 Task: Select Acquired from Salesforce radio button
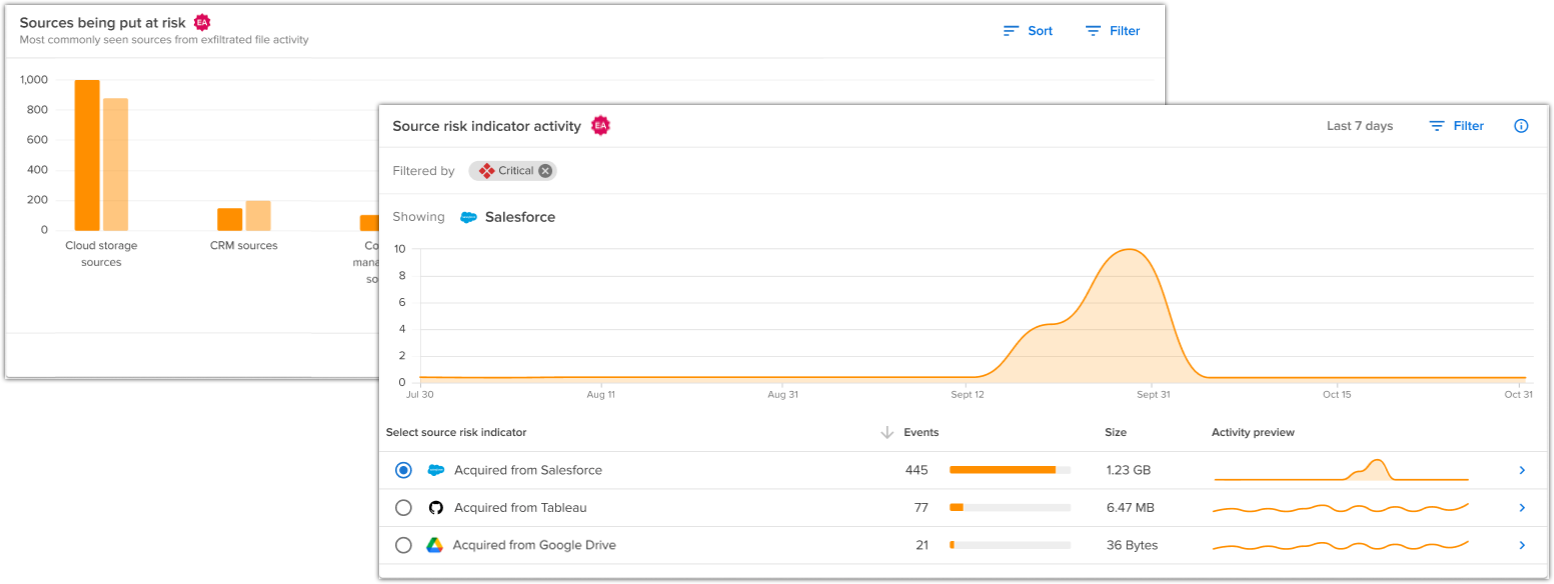[x=403, y=470]
